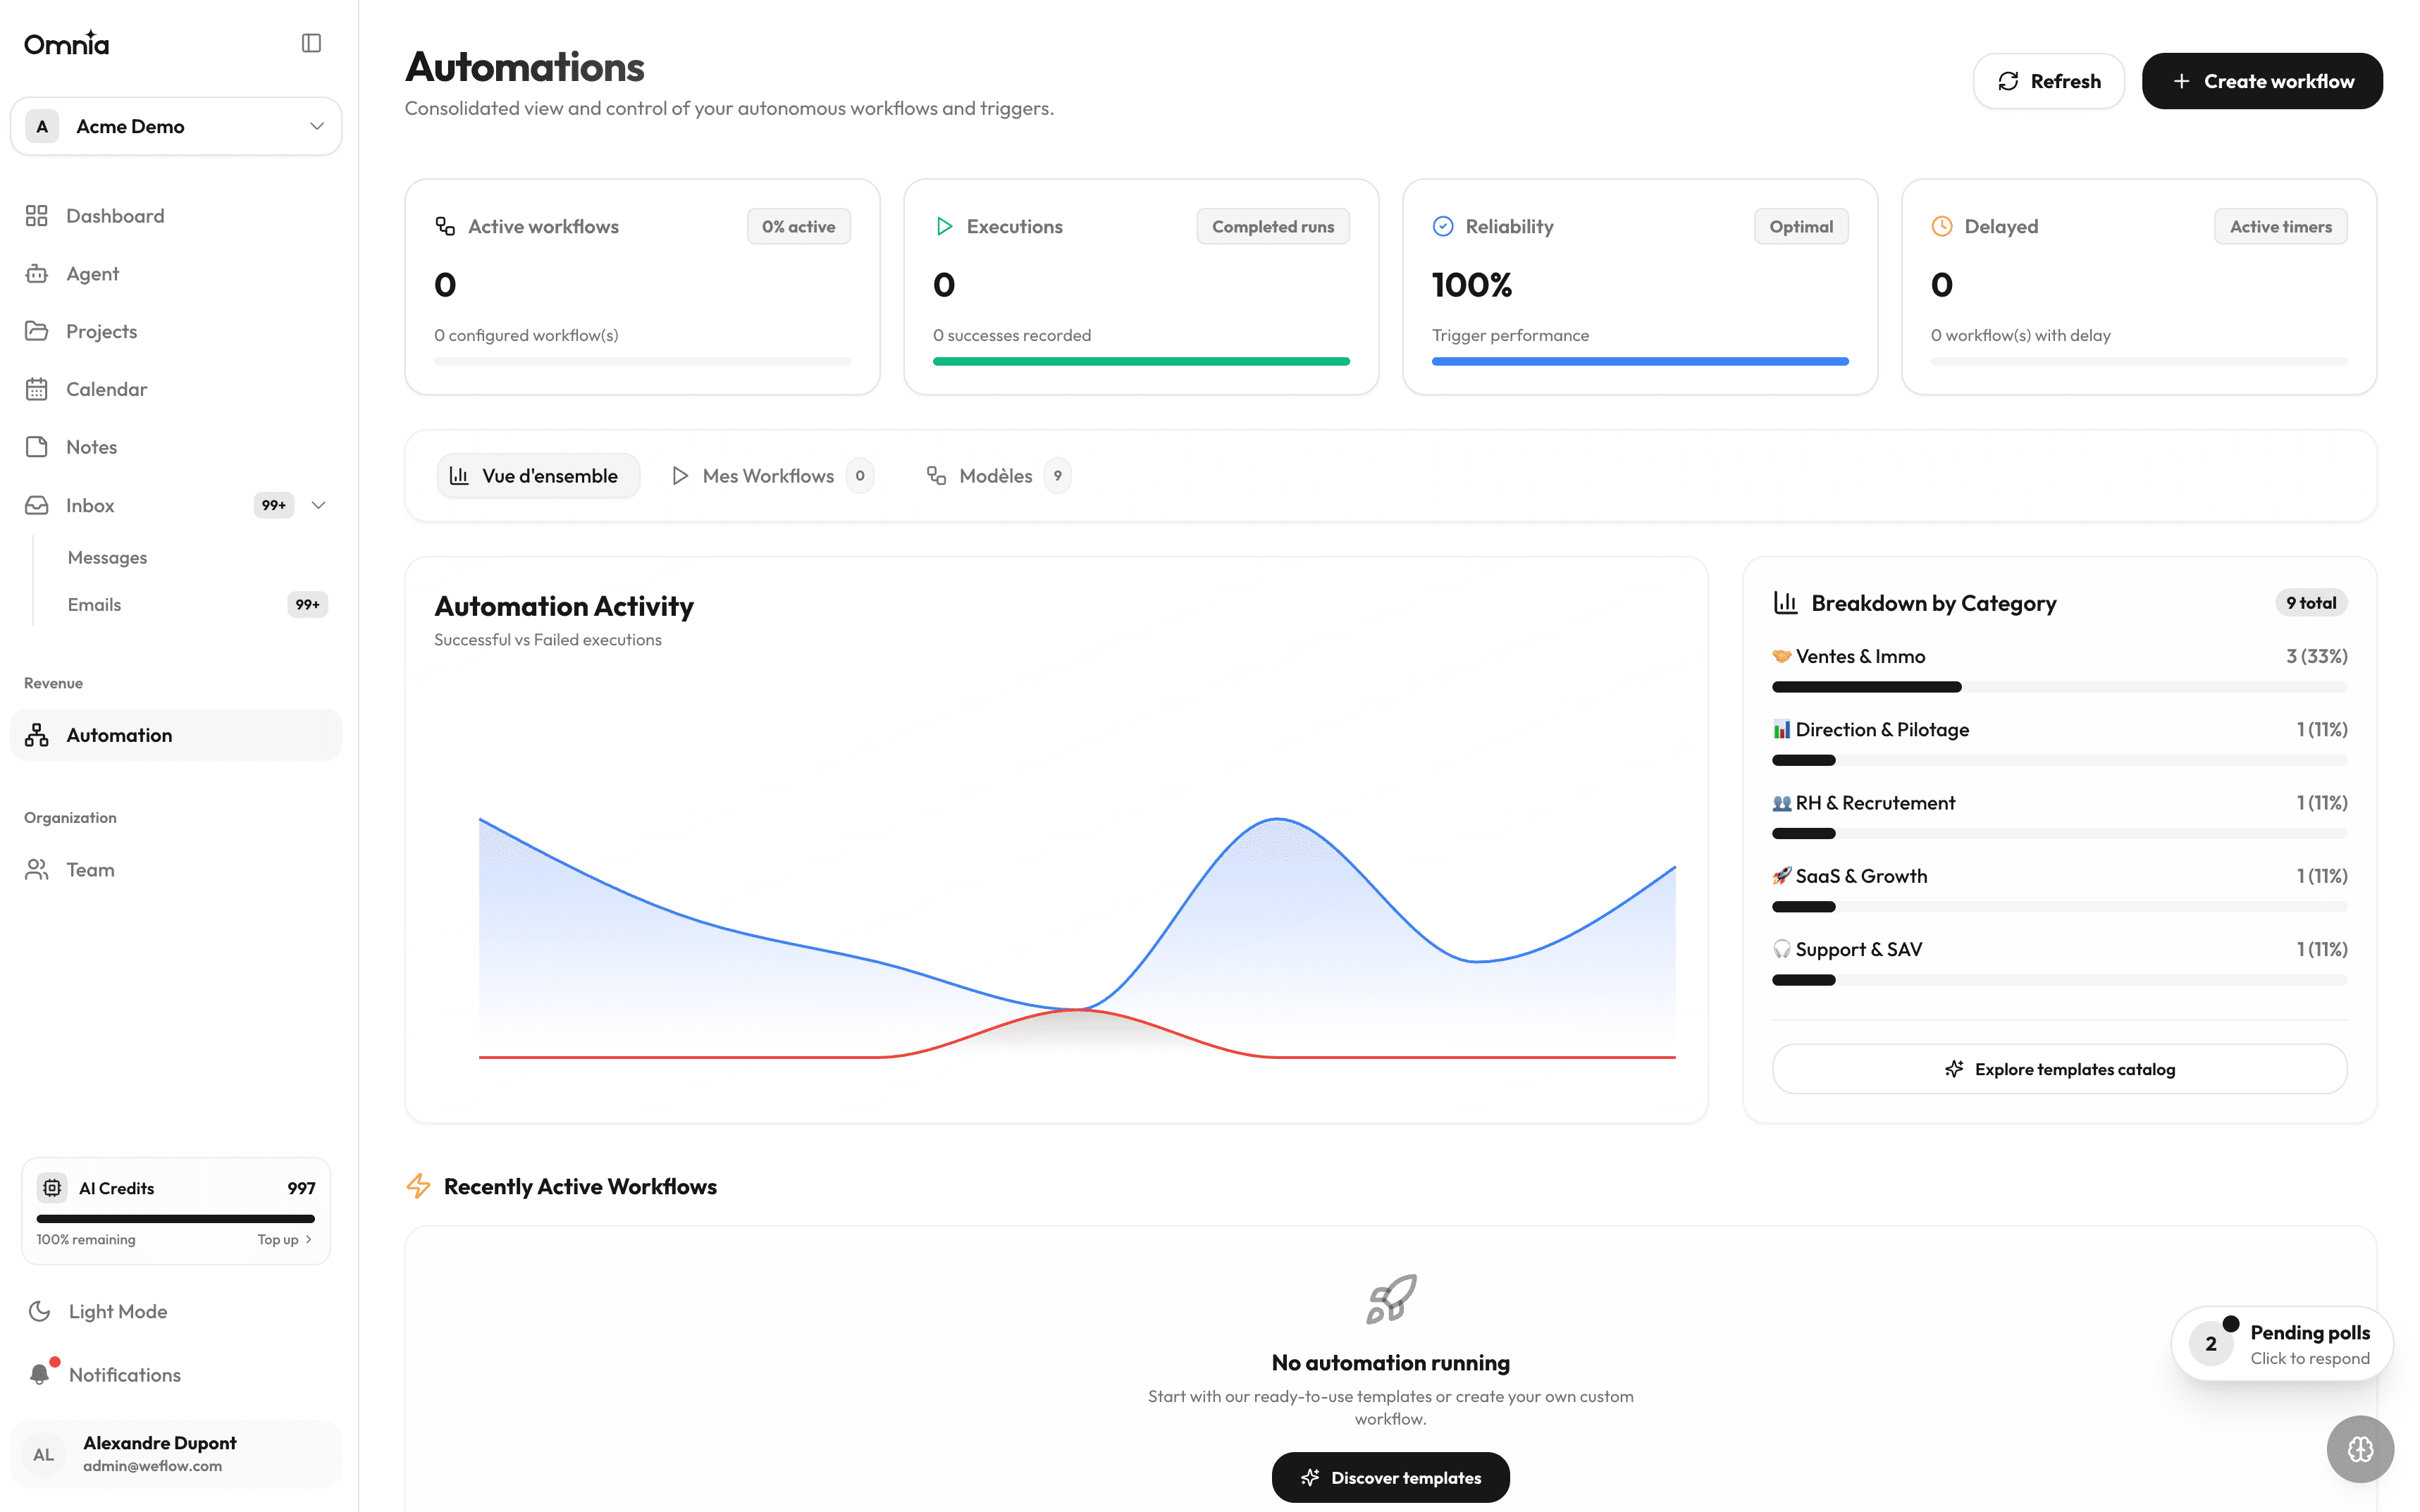
Task: Open Messages under Inbox
Action: coord(107,557)
